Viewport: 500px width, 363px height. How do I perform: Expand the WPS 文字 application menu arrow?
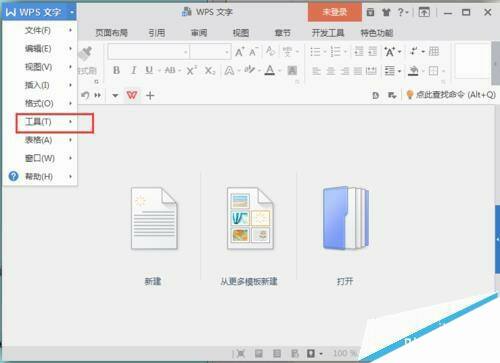(72, 12)
